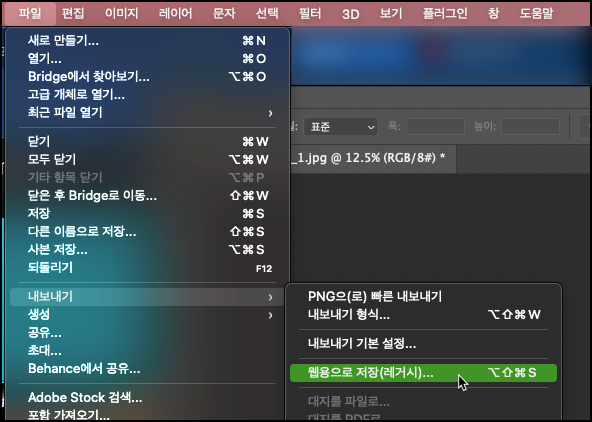Open the 파일 menu in menu bar
Image resolution: width=592 pixels, height=422 pixels.
click(29, 14)
